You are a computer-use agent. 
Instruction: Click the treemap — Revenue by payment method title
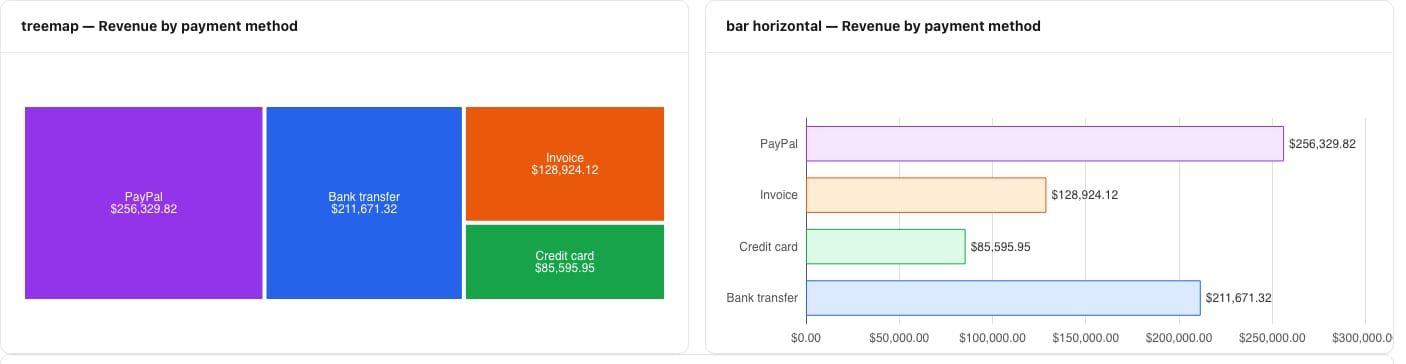point(160,26)
